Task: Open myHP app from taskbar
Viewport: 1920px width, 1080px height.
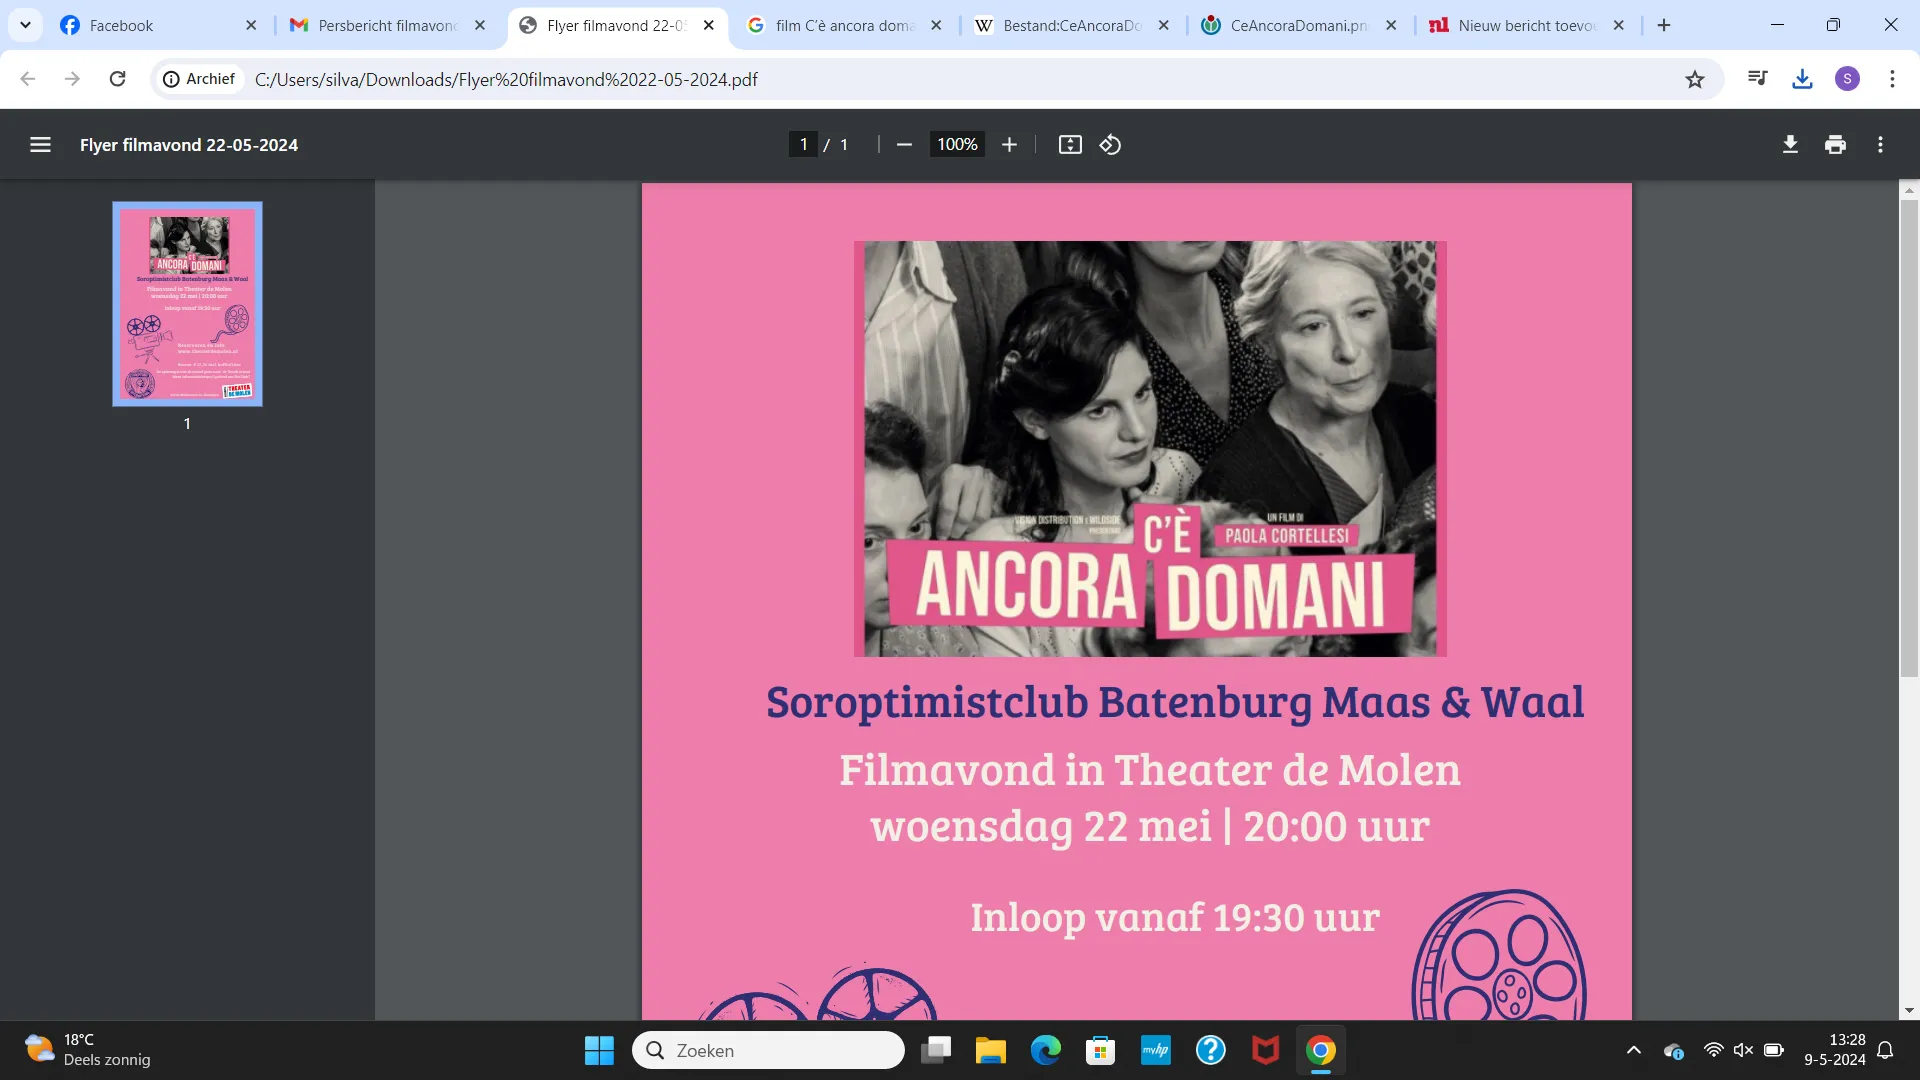Action: 1156,1050
